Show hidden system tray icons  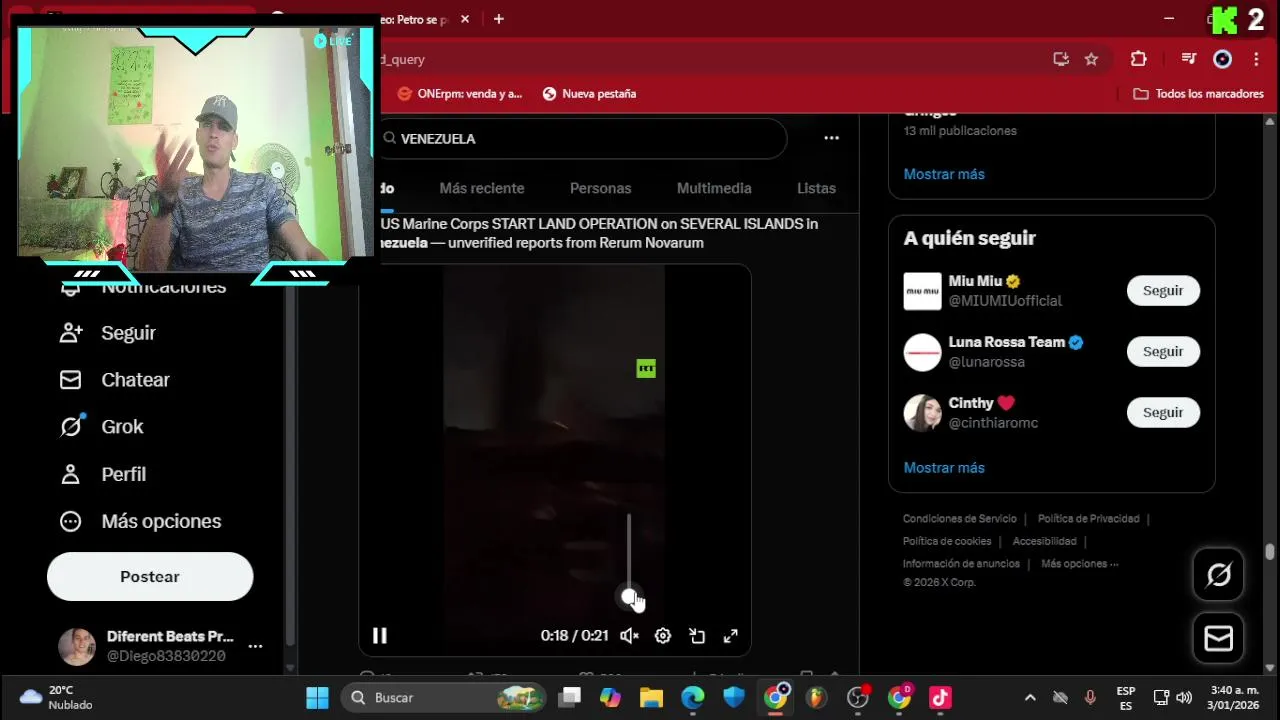1030,697
